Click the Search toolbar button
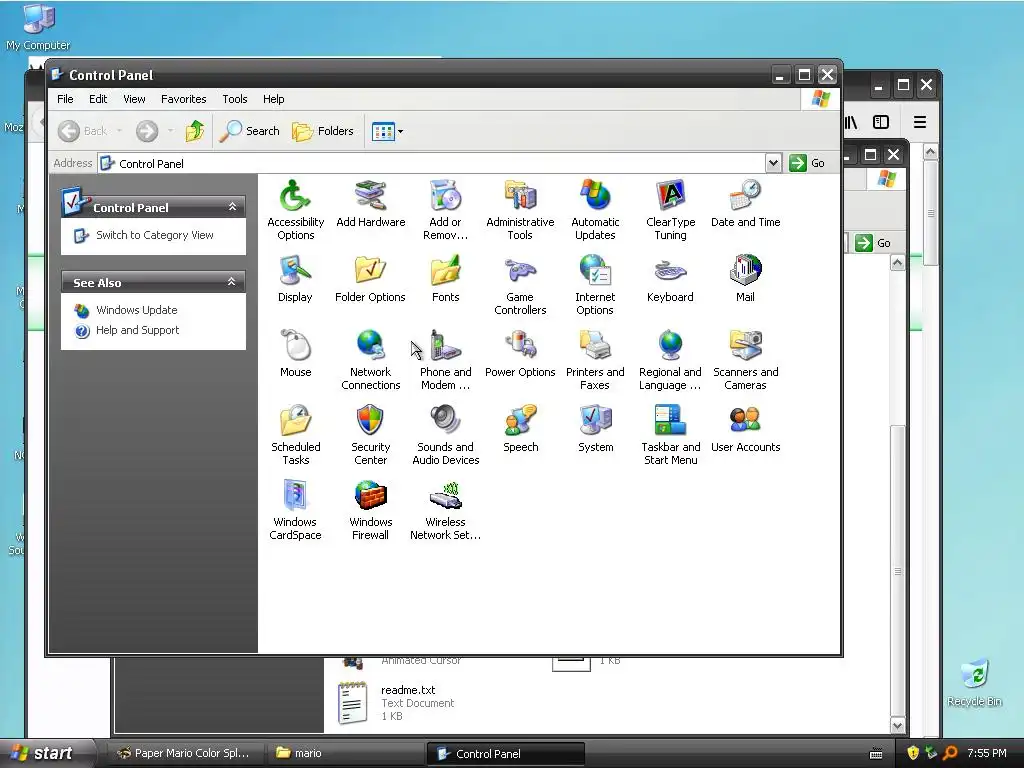 tap(249, 131)
